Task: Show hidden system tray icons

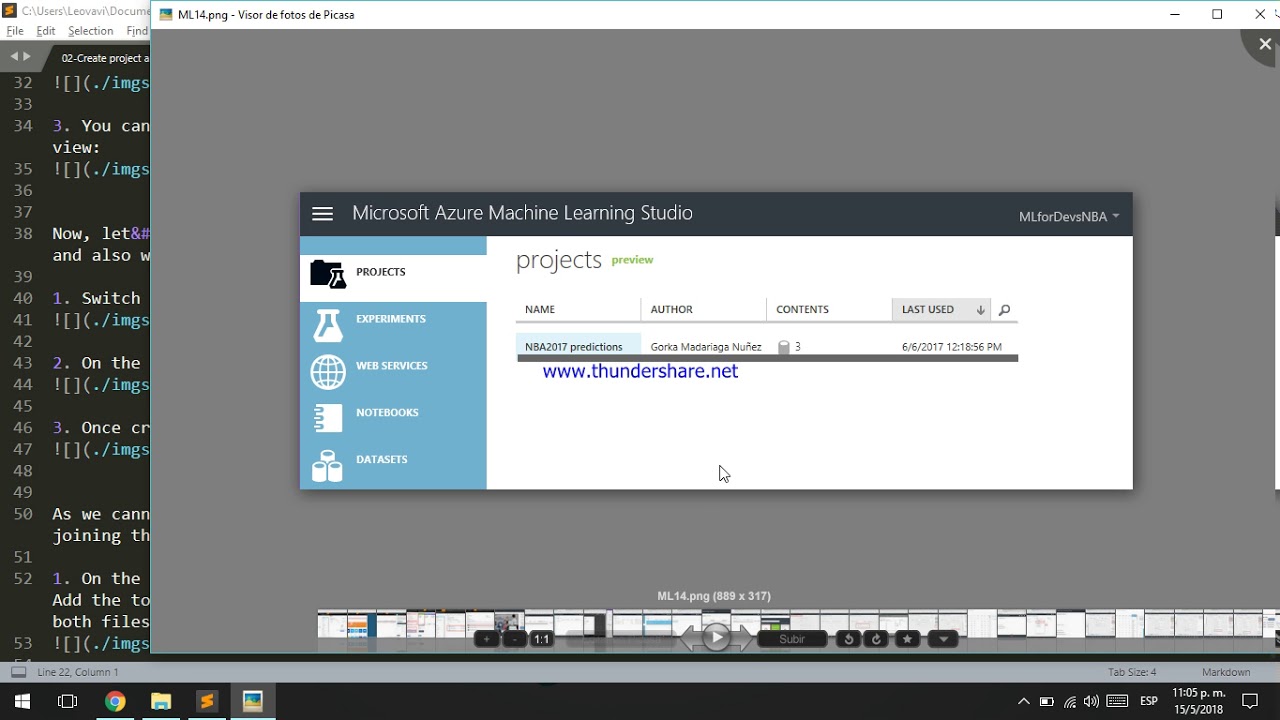Action: [x=1023, y=701]
